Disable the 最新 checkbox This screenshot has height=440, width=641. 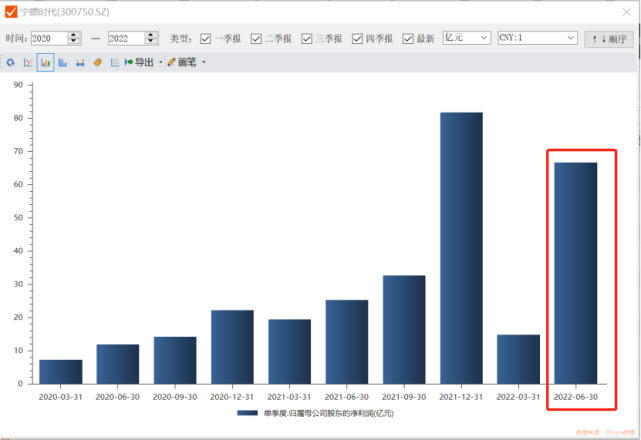tap(408, 38)
